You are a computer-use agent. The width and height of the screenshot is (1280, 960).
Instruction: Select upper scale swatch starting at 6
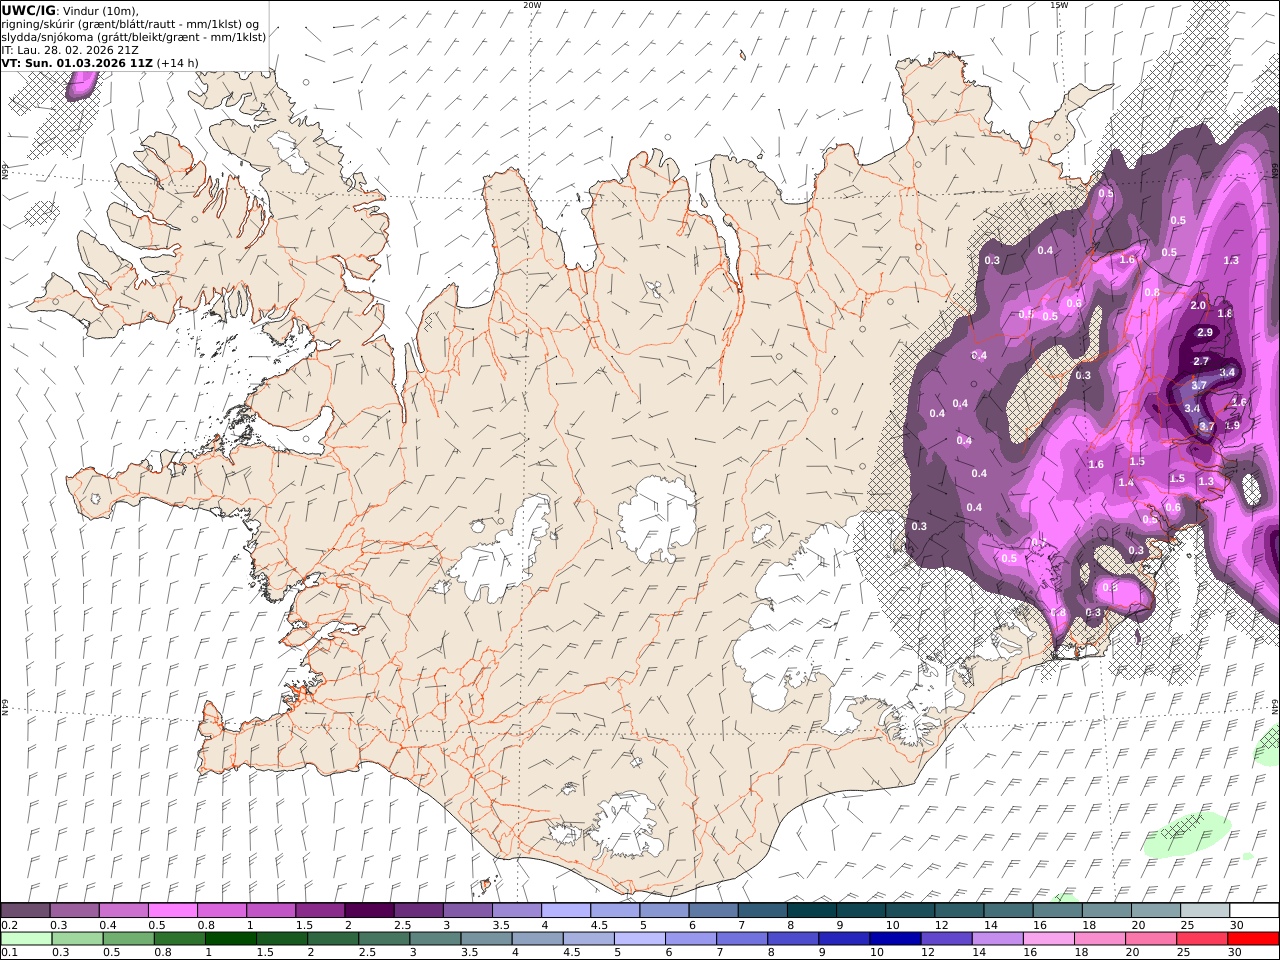(x=714, y=911)
